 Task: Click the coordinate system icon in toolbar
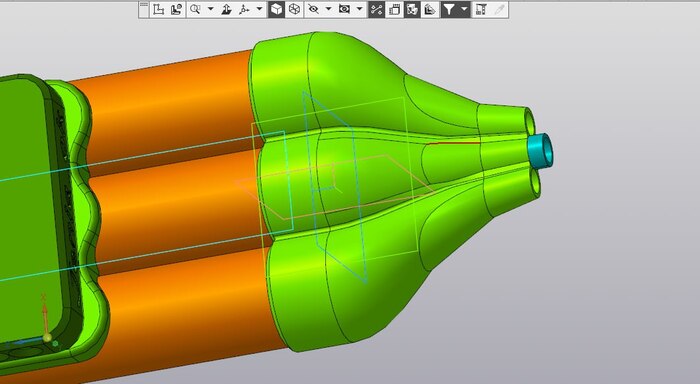tap(158, 9)
